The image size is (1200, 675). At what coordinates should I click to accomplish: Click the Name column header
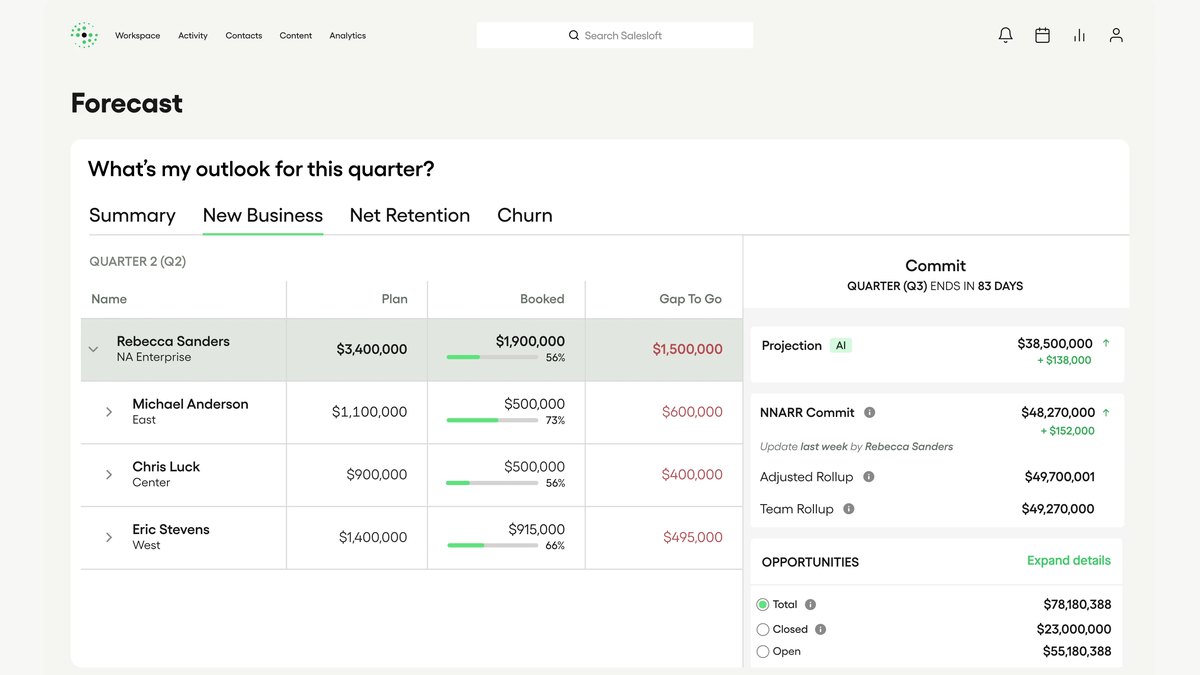coord(109,299)
